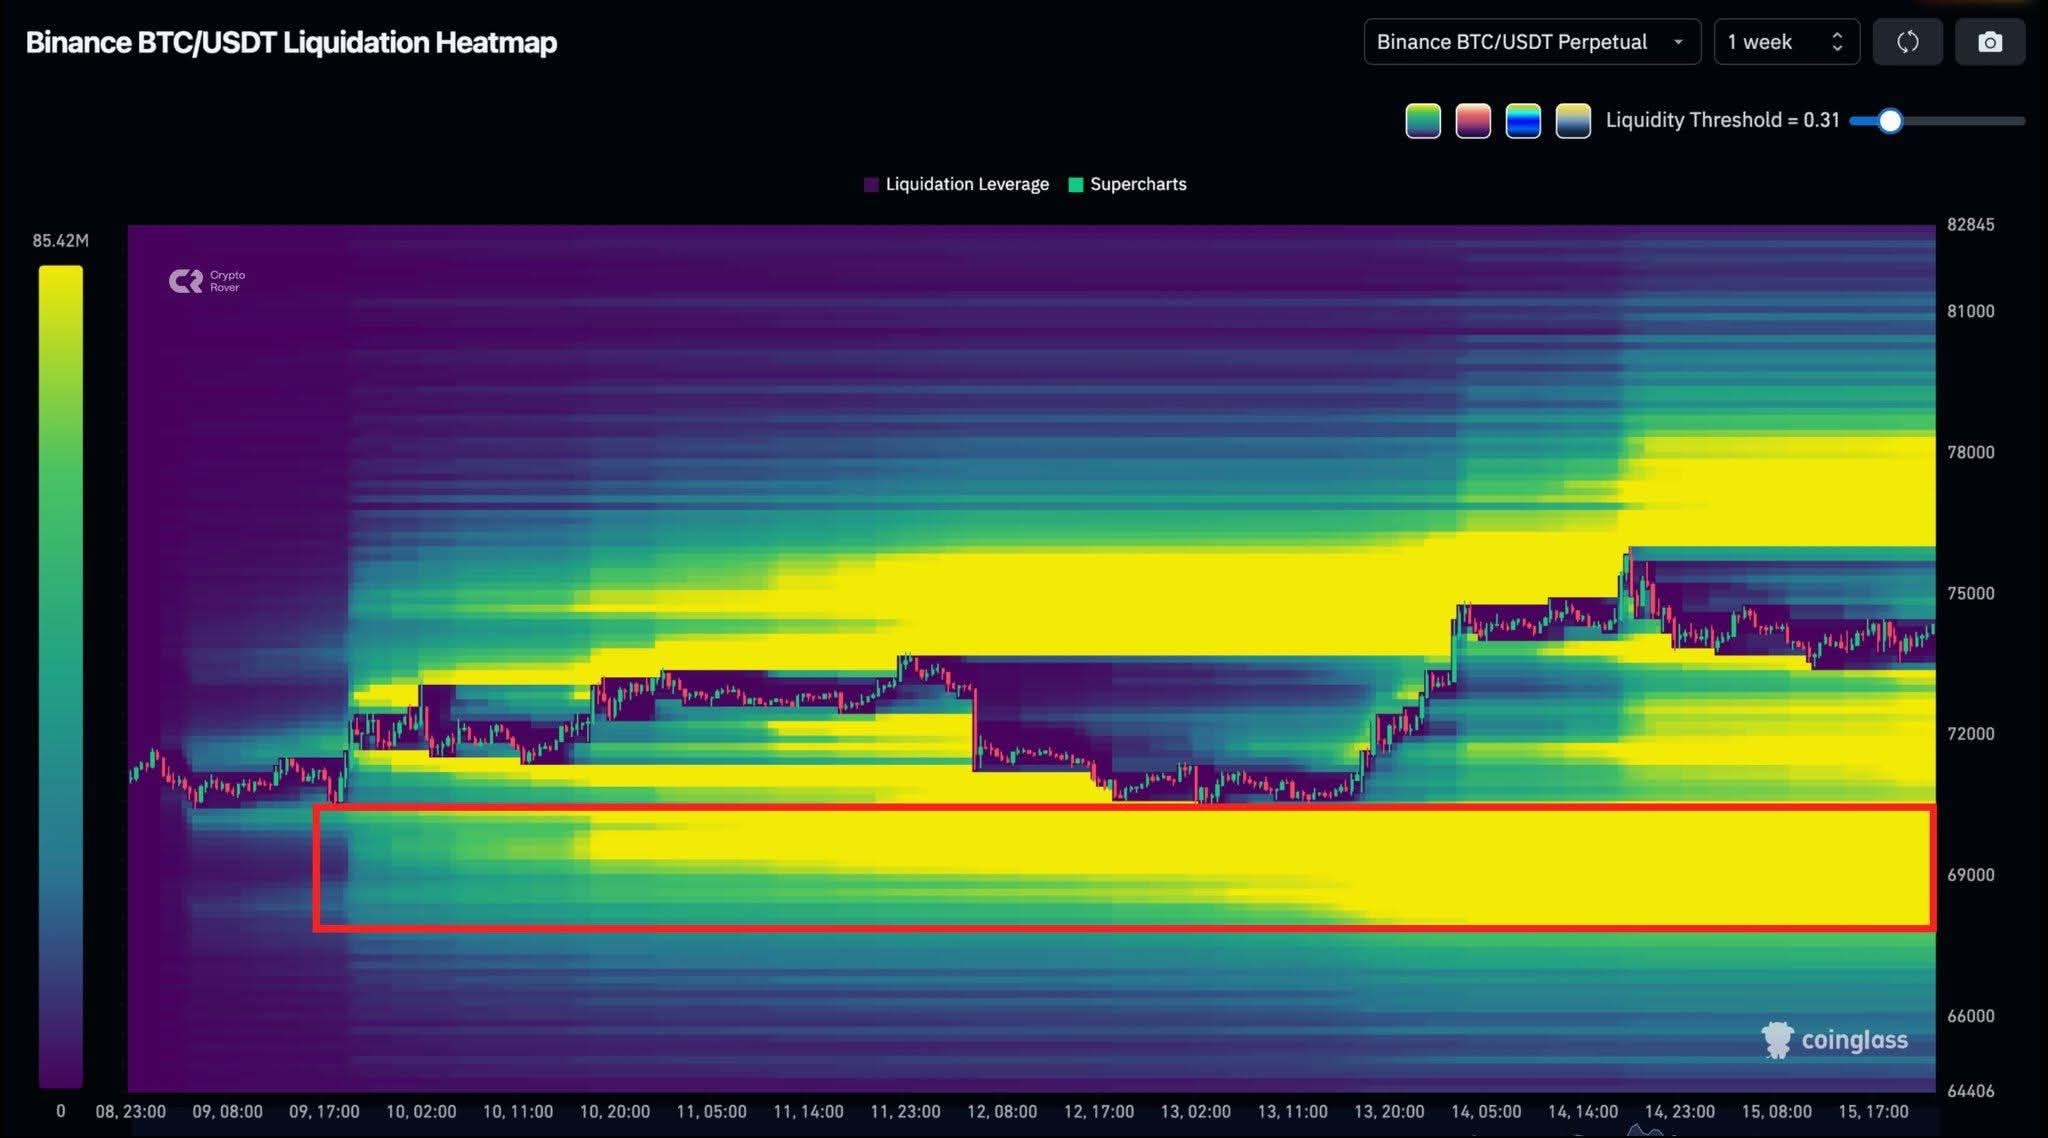Select the pink-purple color scheme swatch
This screenshot has height=1138, width=2048.
(1473, 121)
